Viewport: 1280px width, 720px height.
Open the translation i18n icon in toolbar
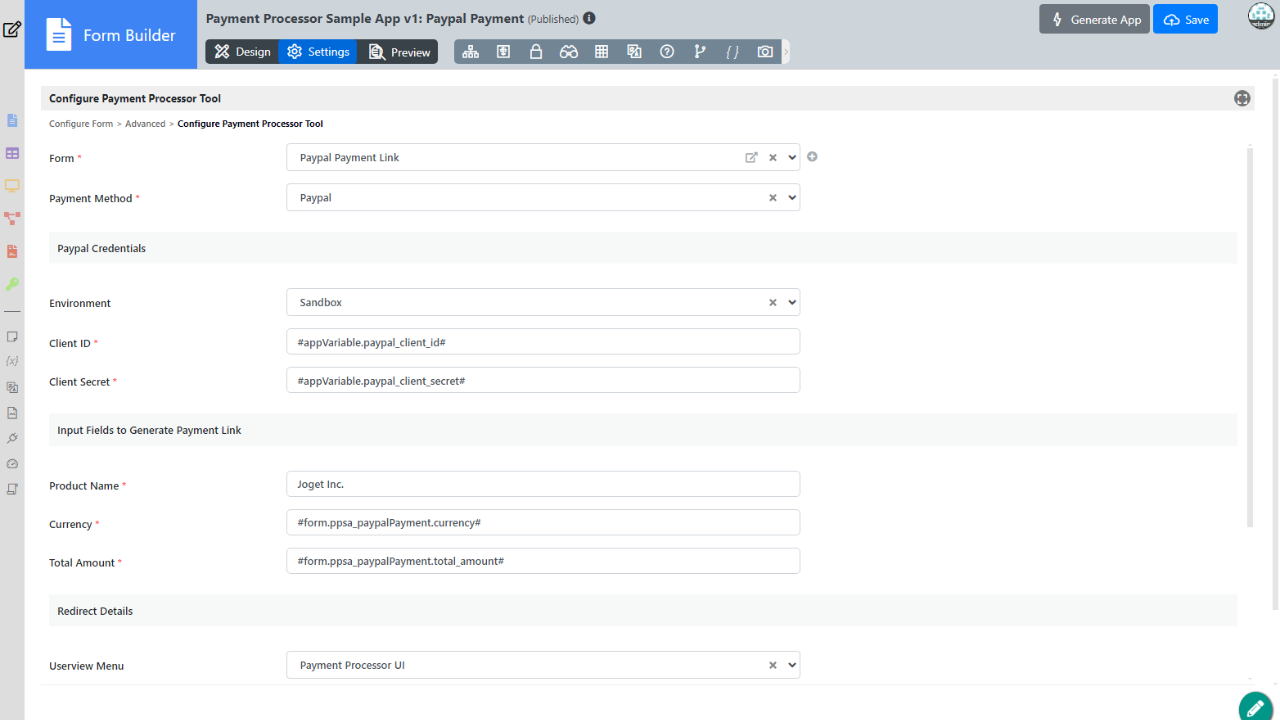click(x=634, y=52)
